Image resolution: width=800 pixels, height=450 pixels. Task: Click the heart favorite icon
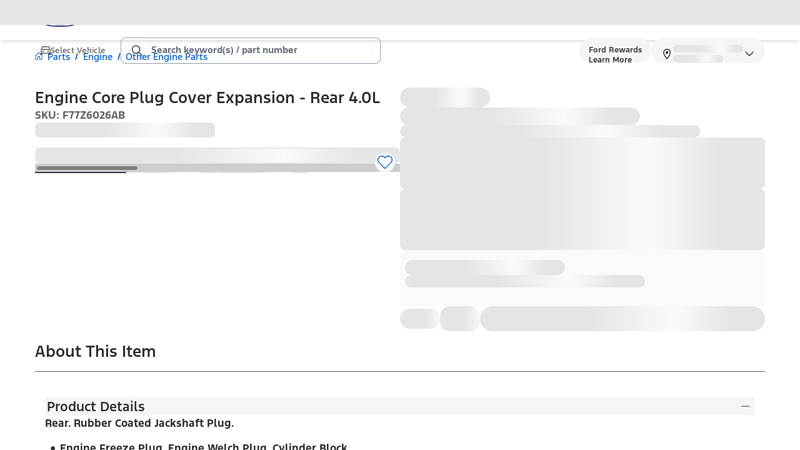[385, 162]
